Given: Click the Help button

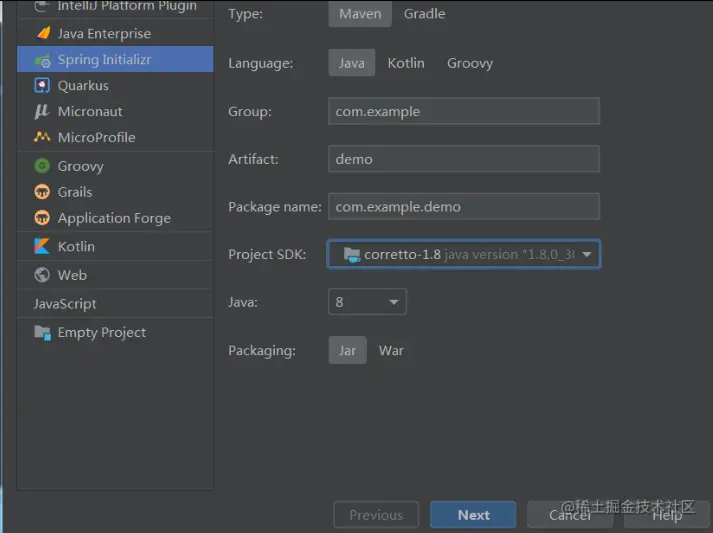Looking at the screenshot, I should [667, 515].
